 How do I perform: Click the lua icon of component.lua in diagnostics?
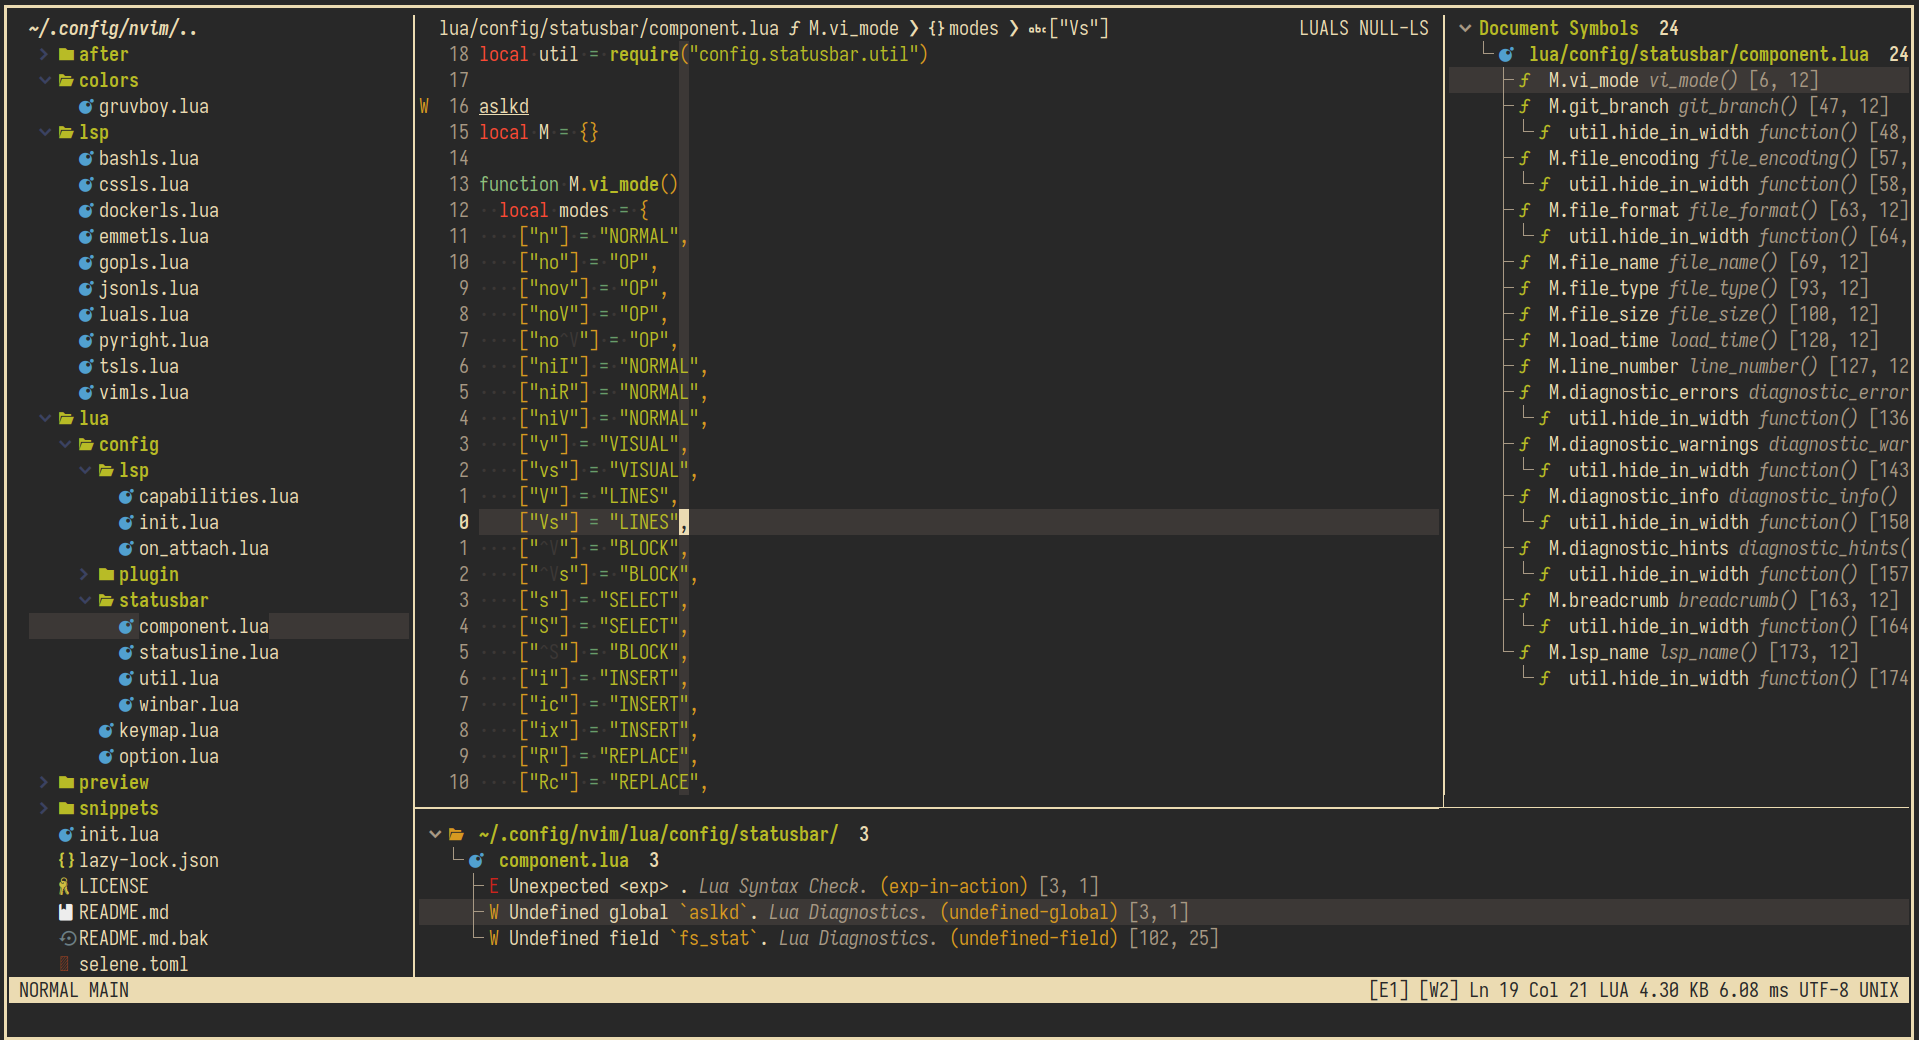click(476, 860)
